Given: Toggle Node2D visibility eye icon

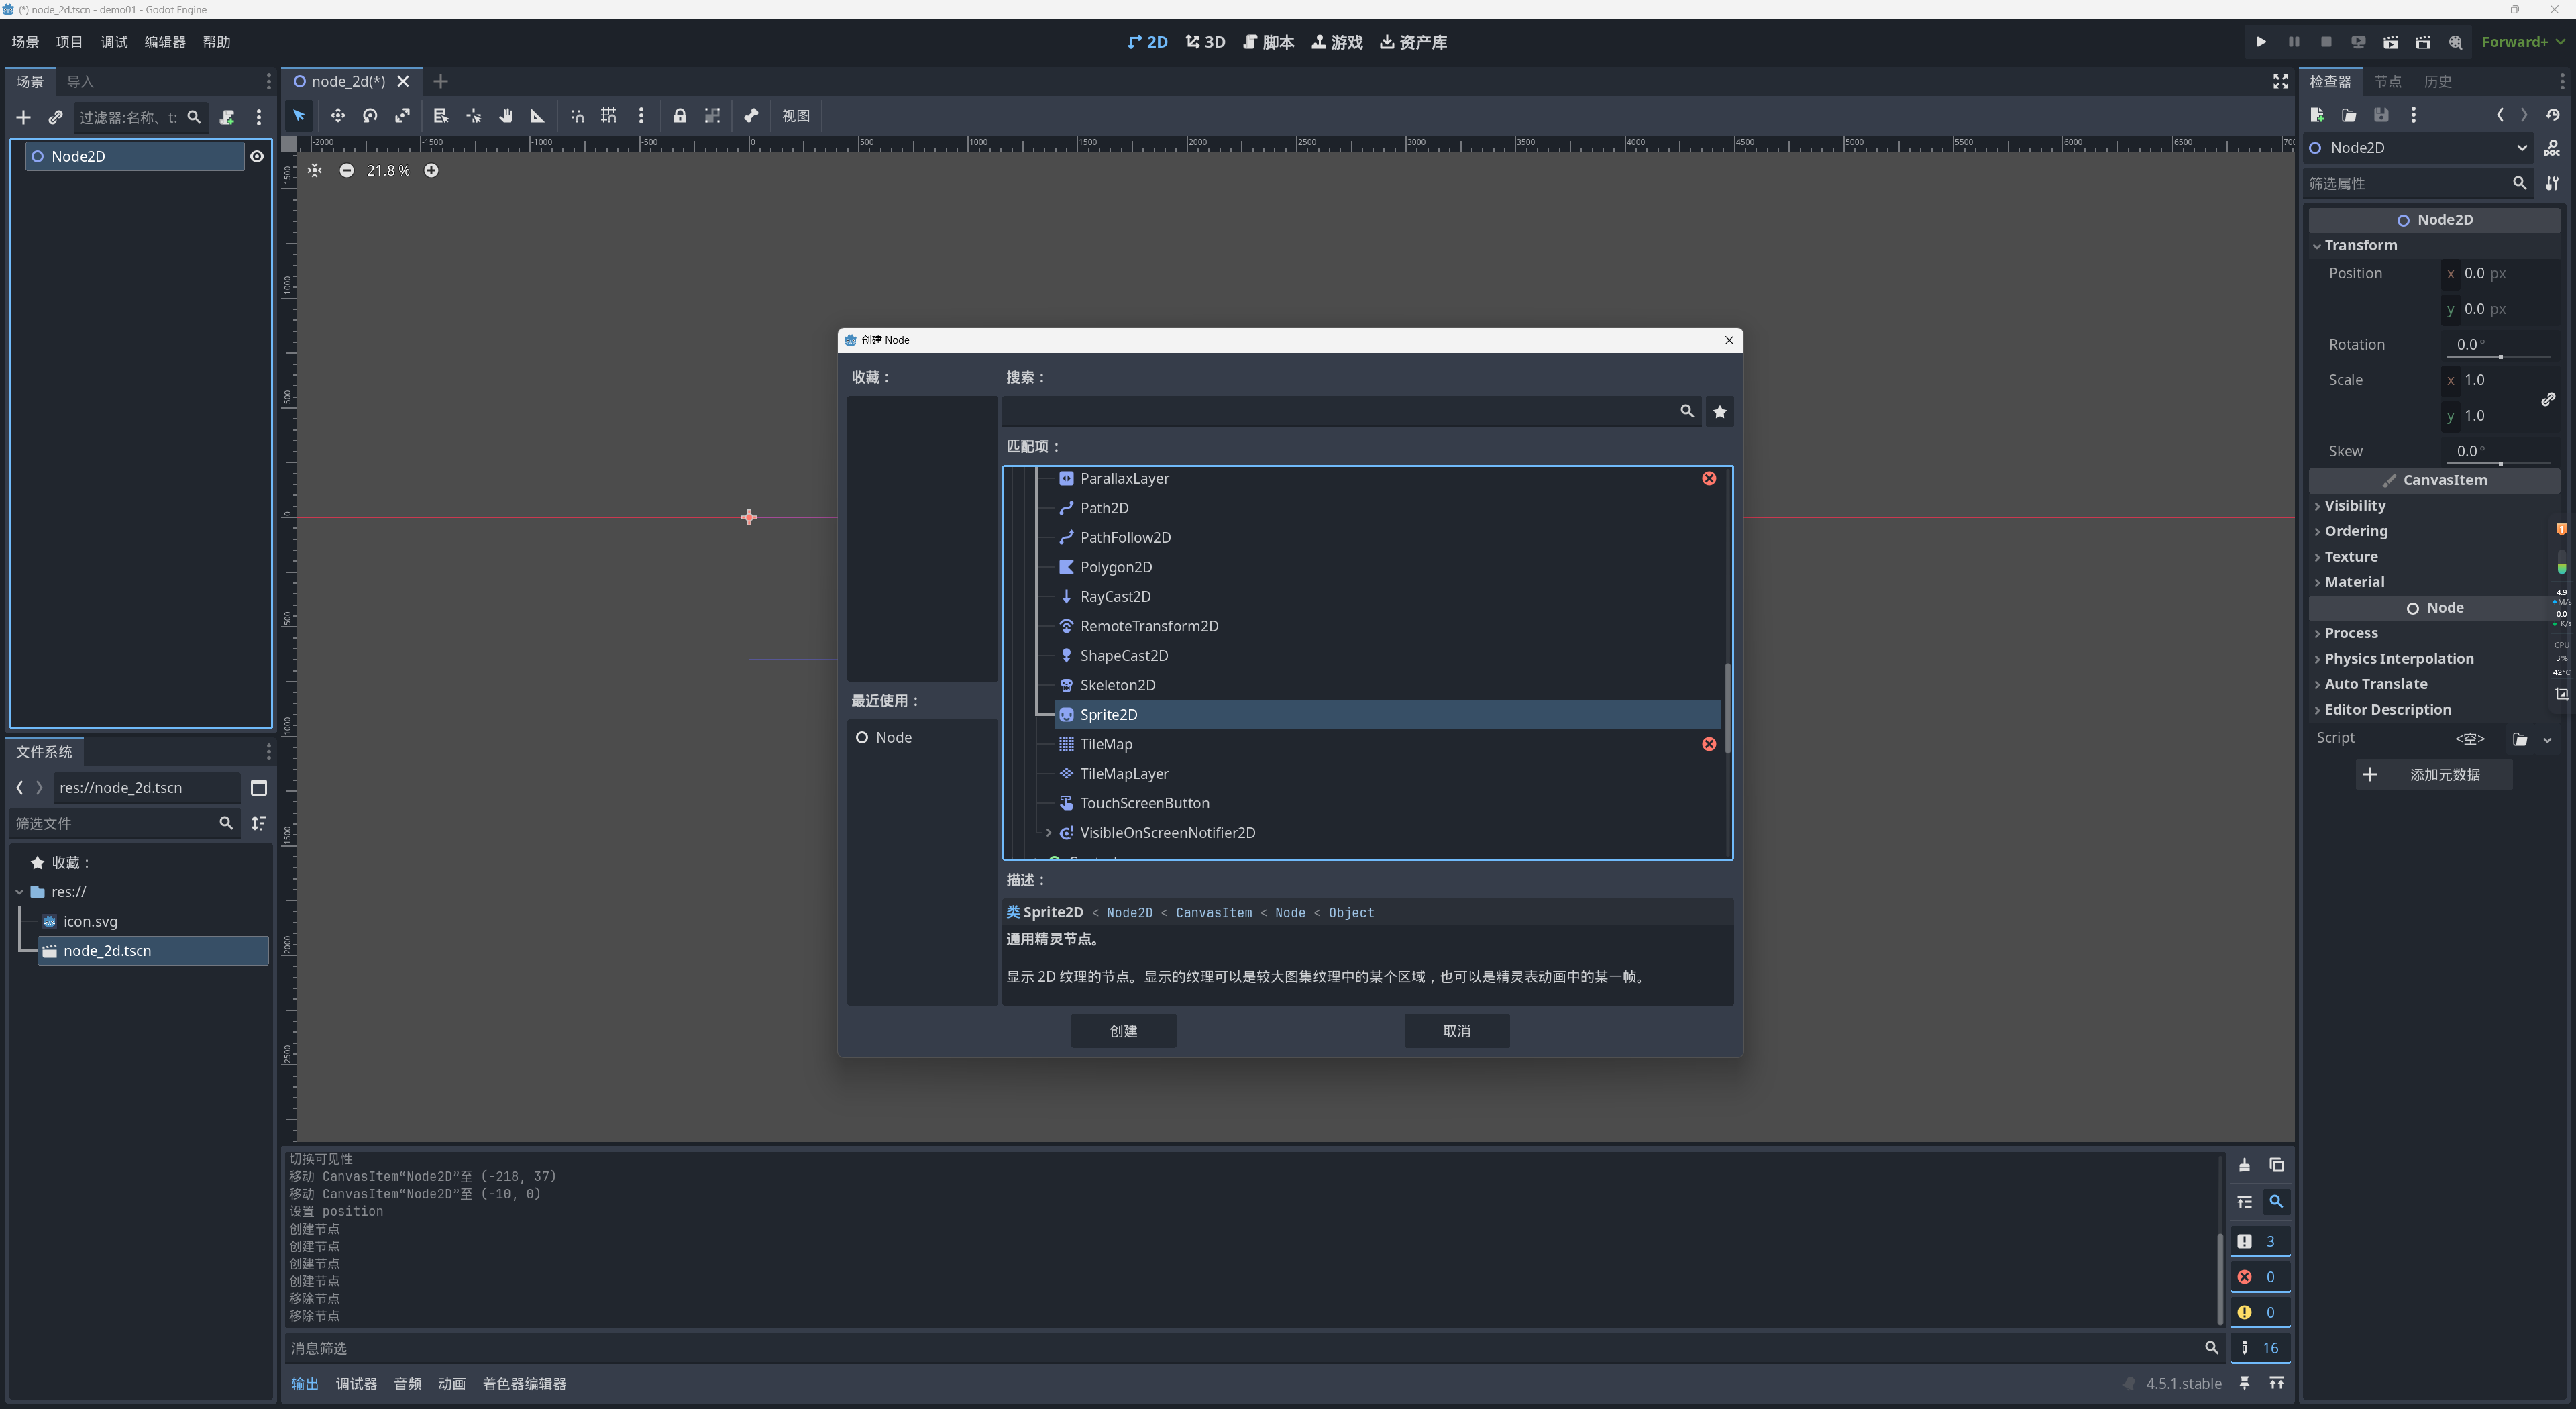Looking at the screenshot, I should point(257,157).
